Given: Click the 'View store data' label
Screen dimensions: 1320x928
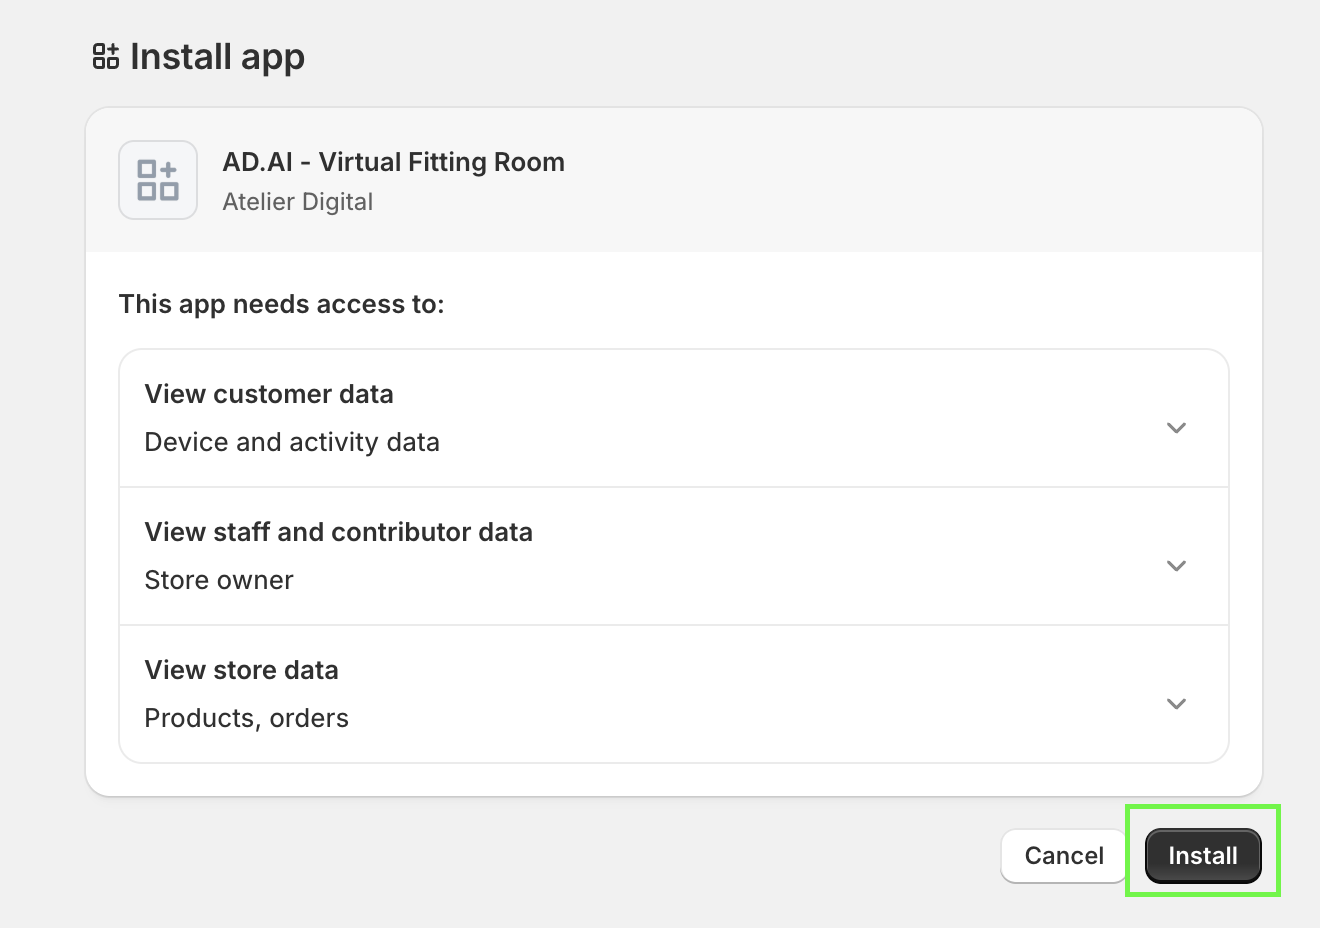Looking at the screenshot, I should click(242, 670).
